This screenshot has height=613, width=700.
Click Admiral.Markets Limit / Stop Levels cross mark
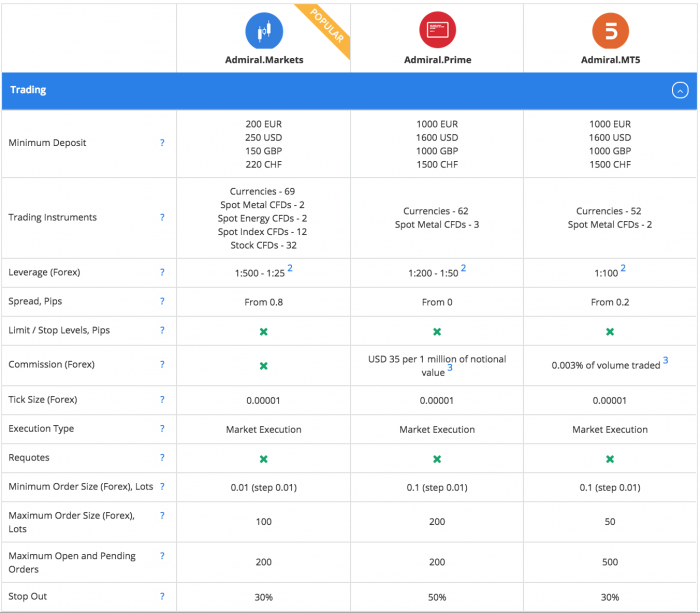263,331
